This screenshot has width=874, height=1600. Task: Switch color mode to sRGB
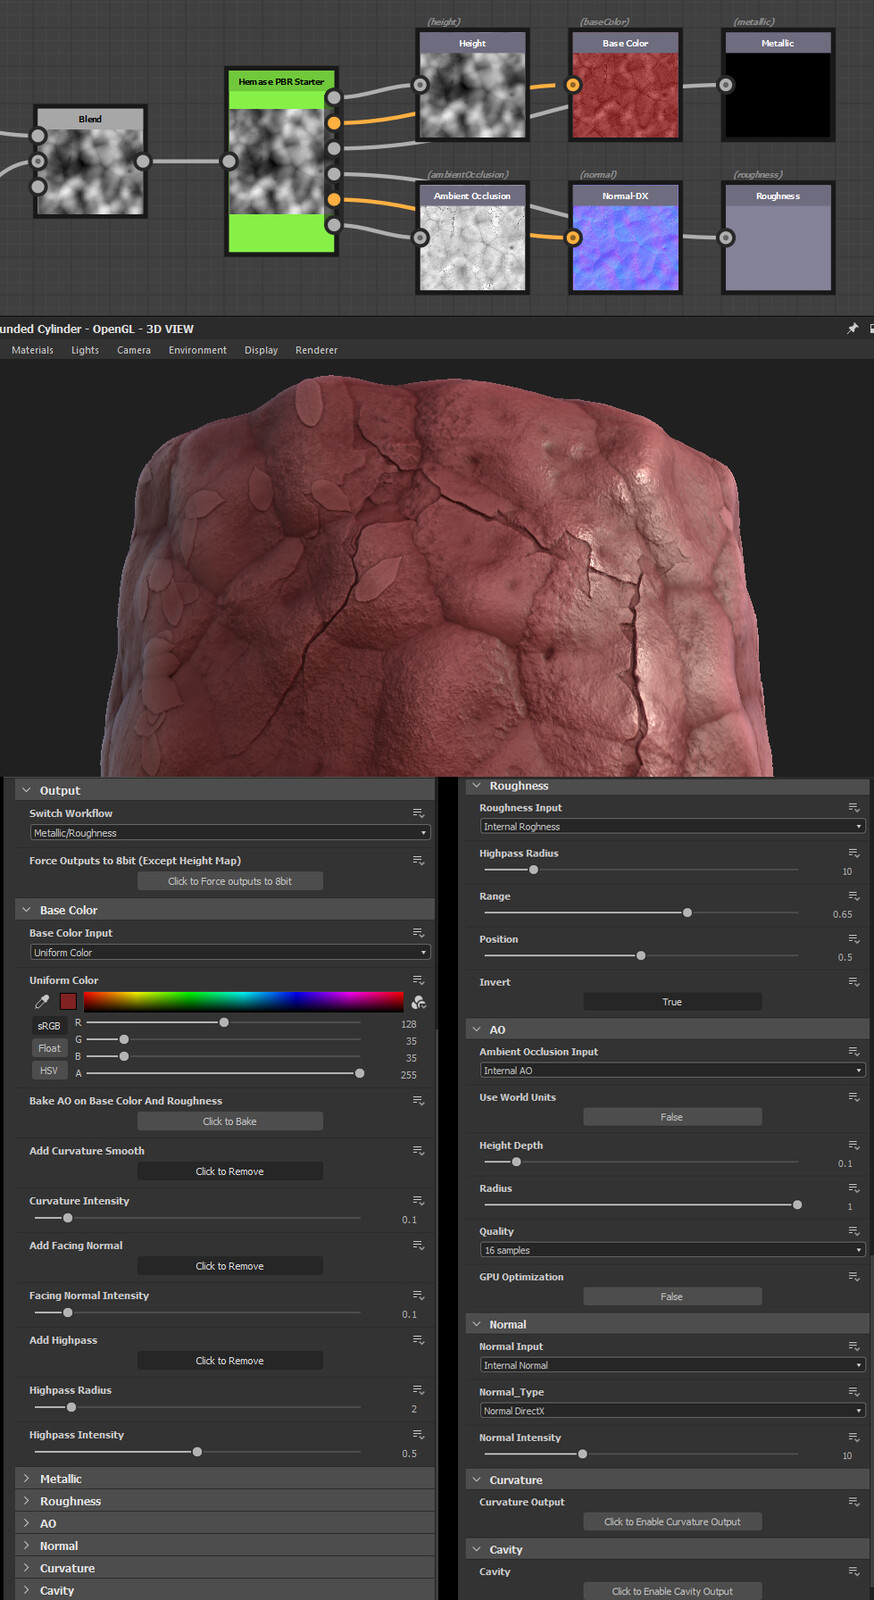[x=49, y=1026]
